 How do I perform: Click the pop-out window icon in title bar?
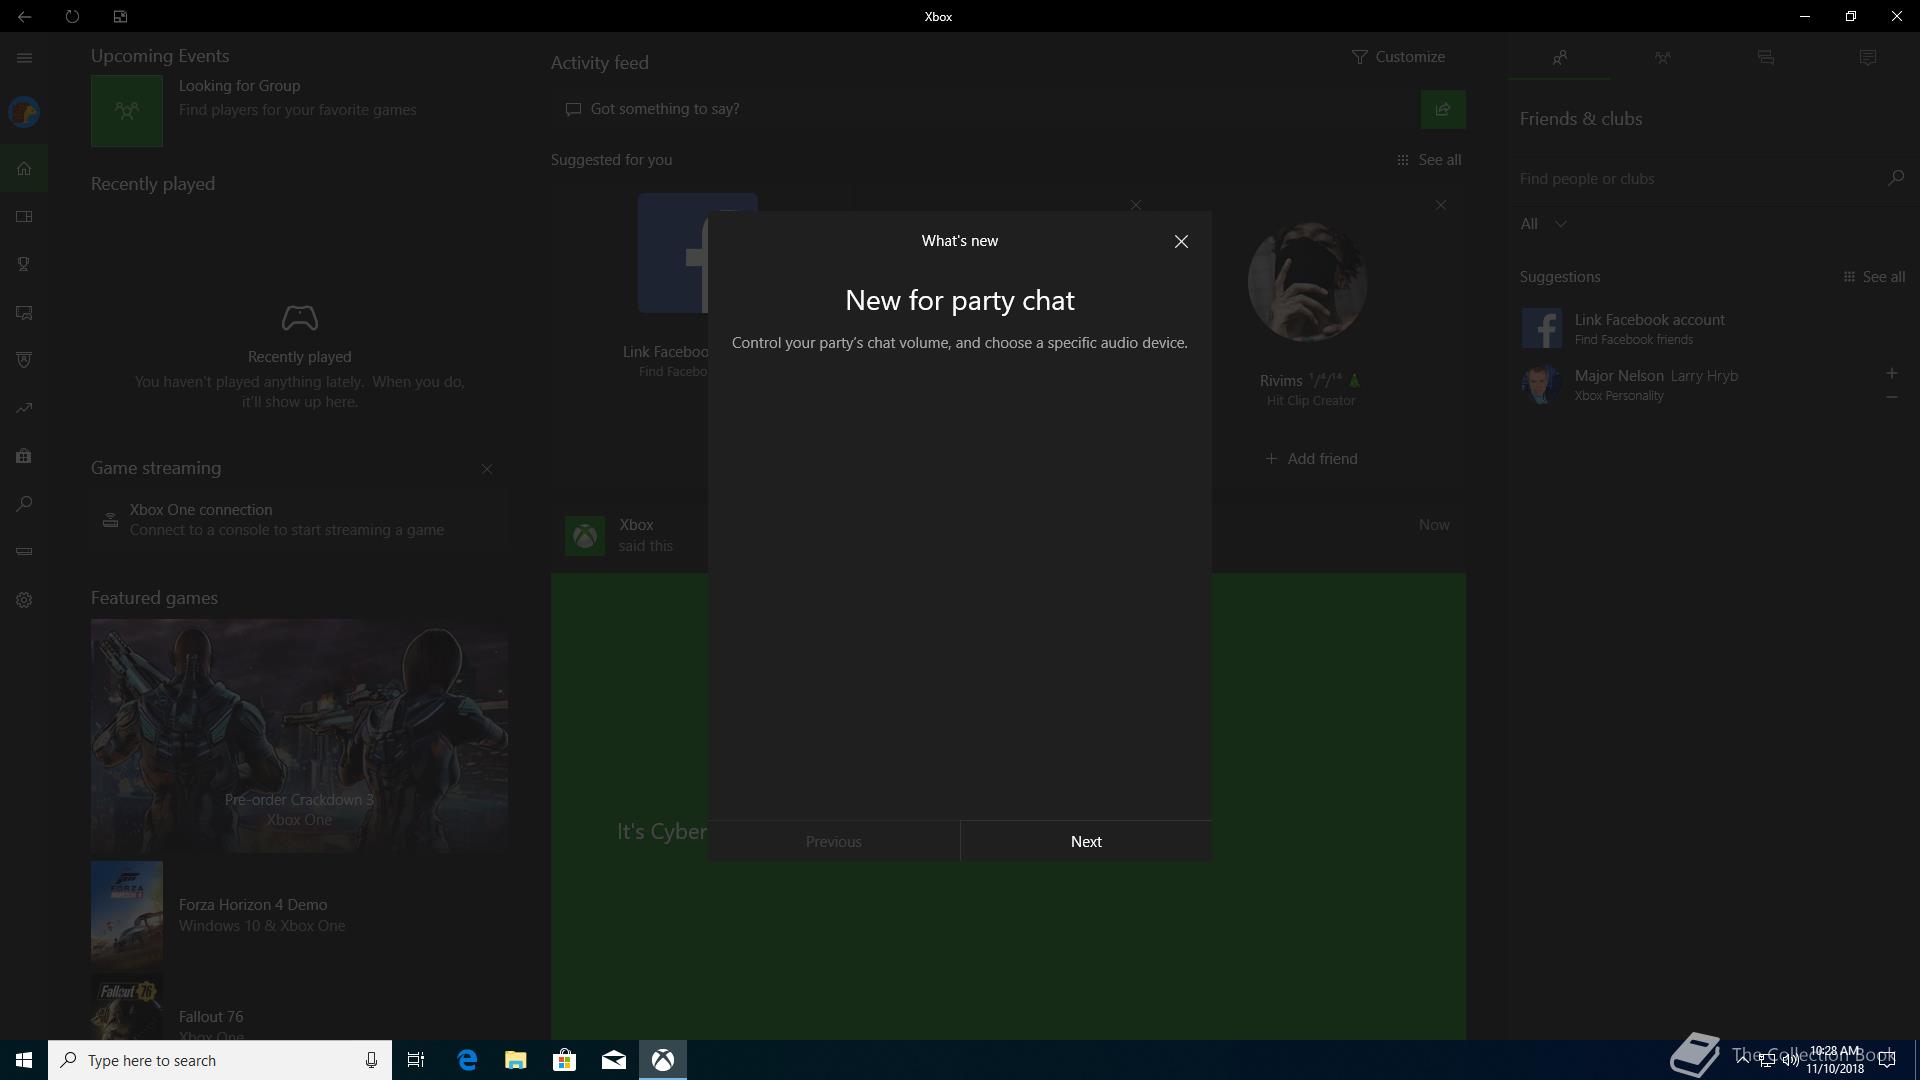click(x=120, y=17)
